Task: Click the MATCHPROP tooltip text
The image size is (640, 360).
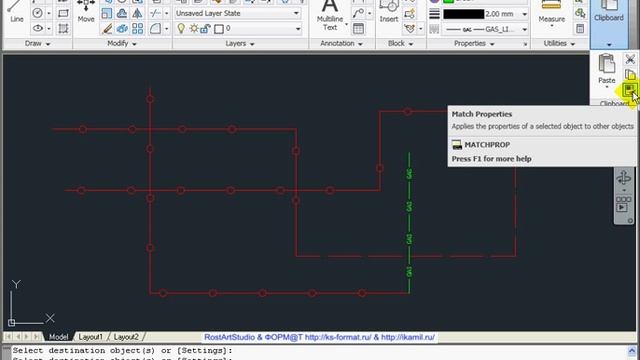Action: [x=487, y=145]
